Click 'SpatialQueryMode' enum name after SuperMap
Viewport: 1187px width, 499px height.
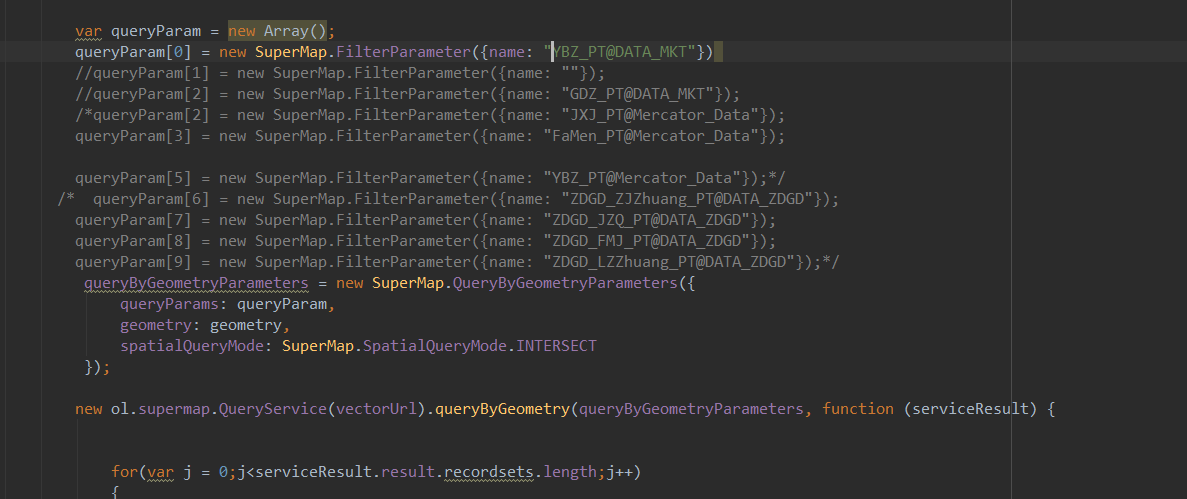tap(435, 346)
